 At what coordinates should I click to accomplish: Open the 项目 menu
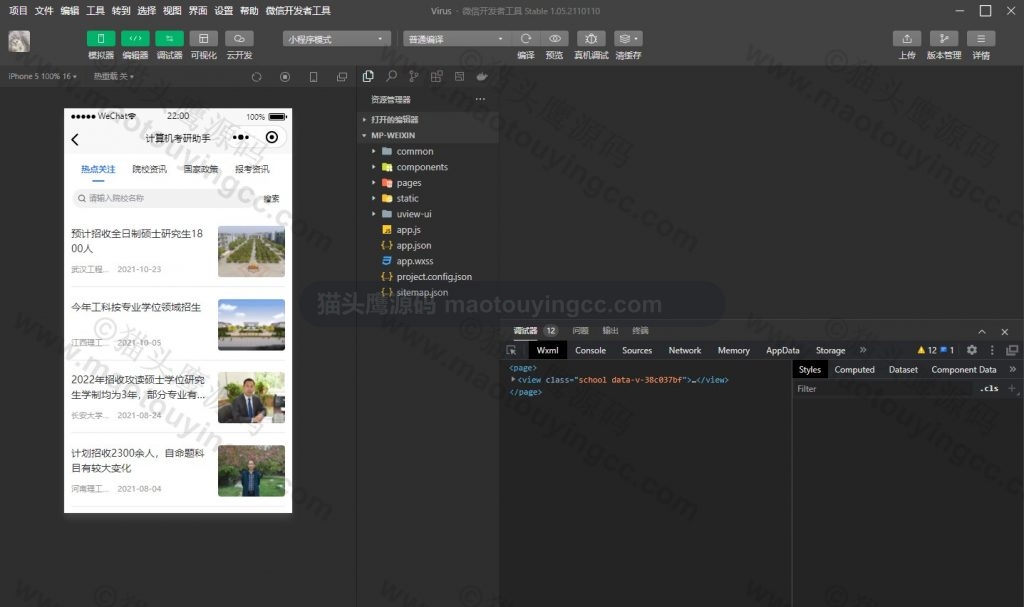[18, 10]
